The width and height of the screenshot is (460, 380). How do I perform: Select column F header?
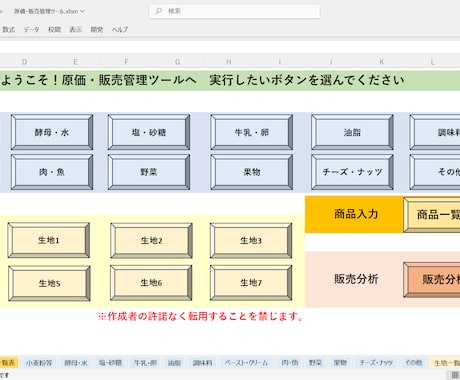[126, 62]
